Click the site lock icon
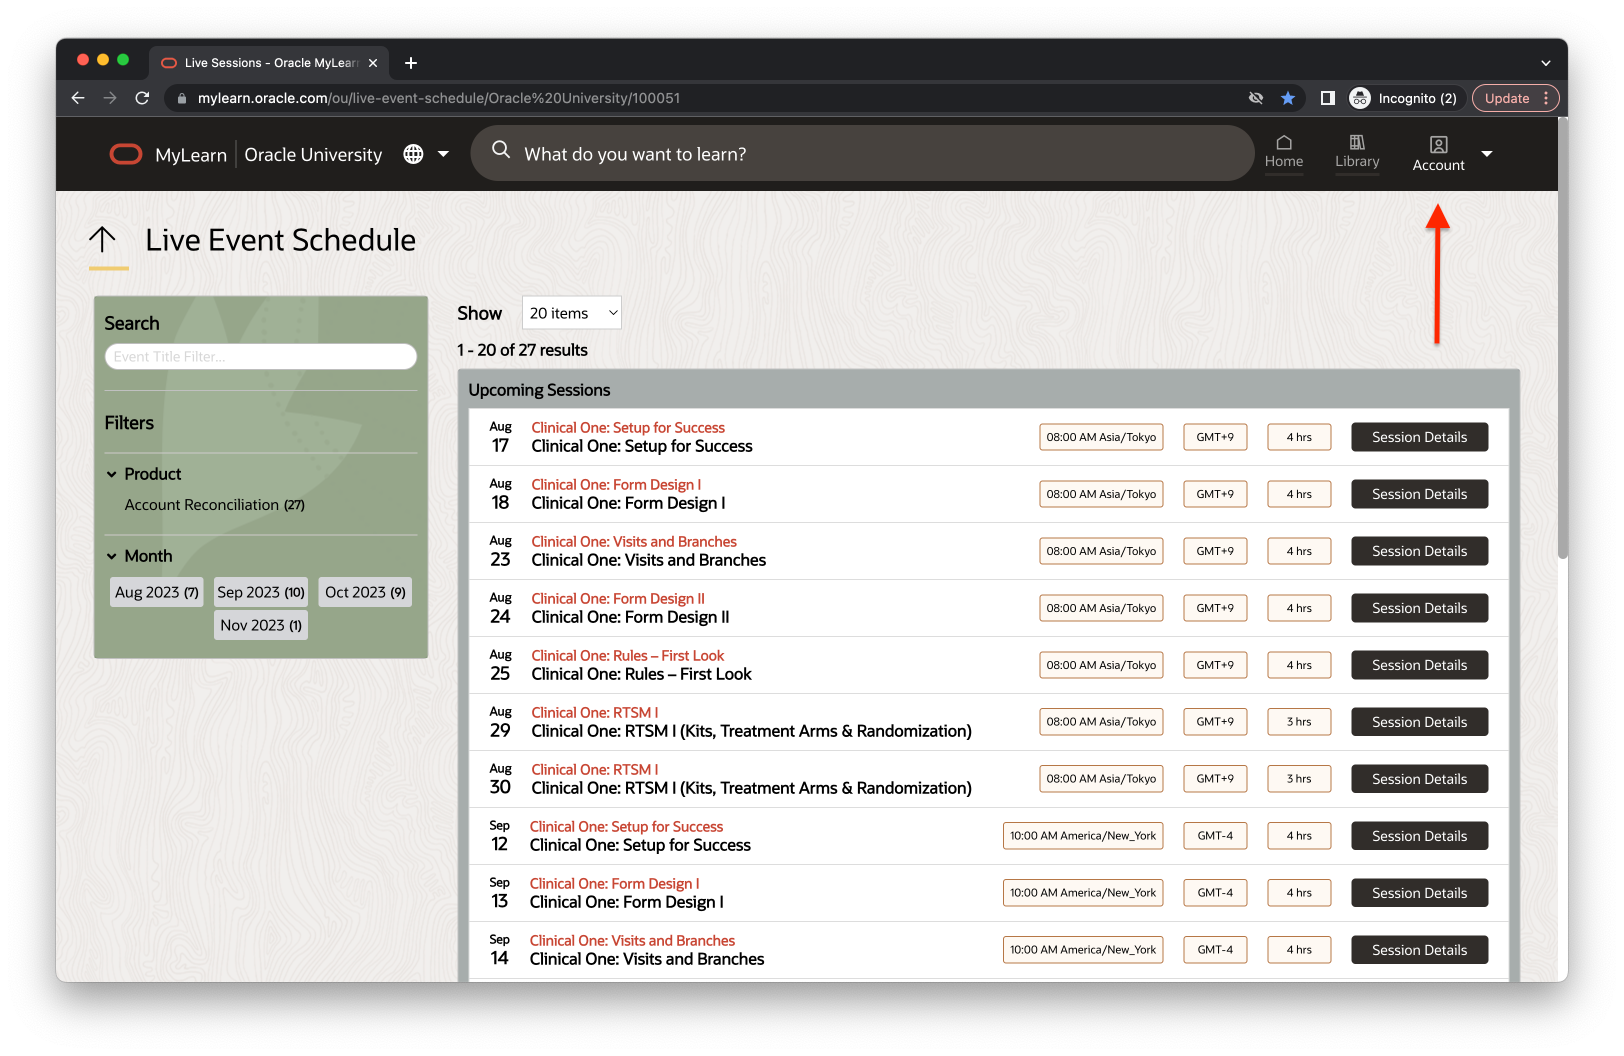Viewport: 1624px width, 1056px height. pyautogui.click(x=181, y=98)
